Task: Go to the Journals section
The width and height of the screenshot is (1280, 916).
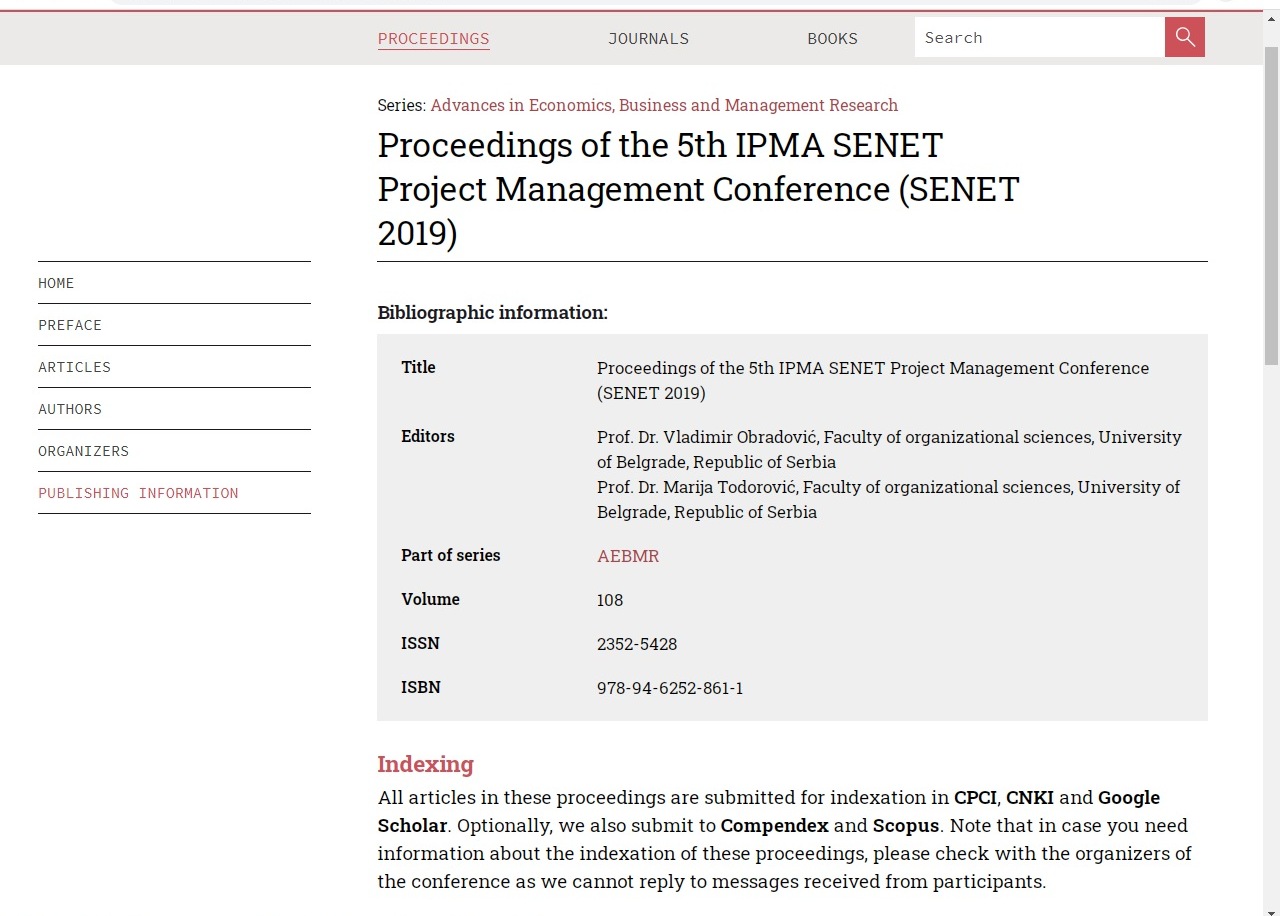Action: tap(648, 39)
